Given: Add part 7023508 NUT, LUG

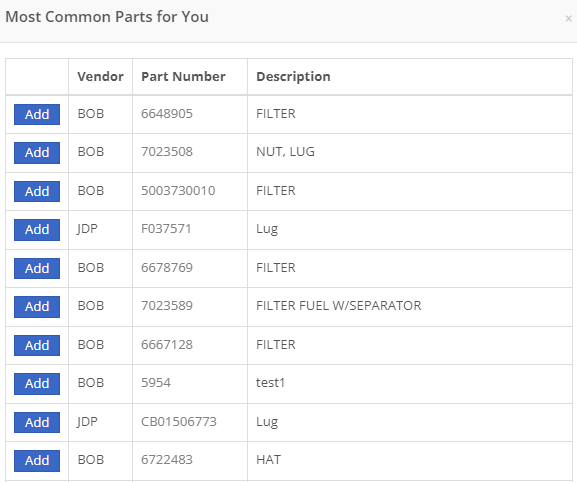Looking at the screenshot, I should (x=37, y=153).
